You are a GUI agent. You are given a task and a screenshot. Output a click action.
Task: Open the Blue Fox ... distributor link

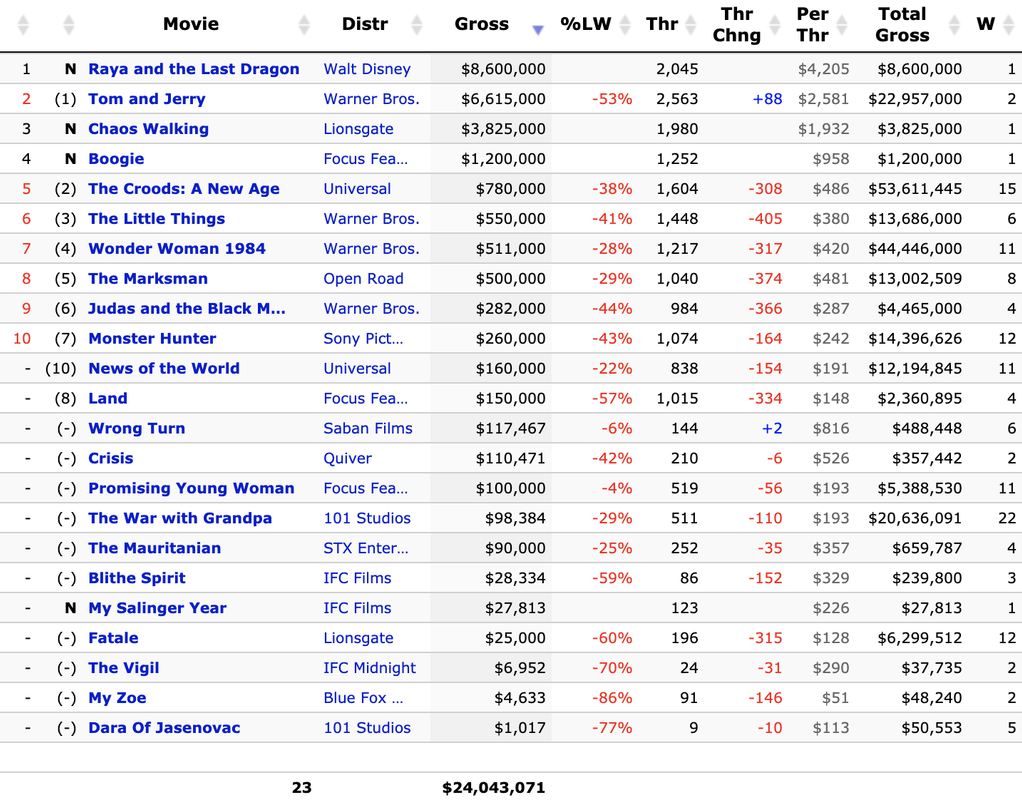pyautogui.click(x=364, y=699)
